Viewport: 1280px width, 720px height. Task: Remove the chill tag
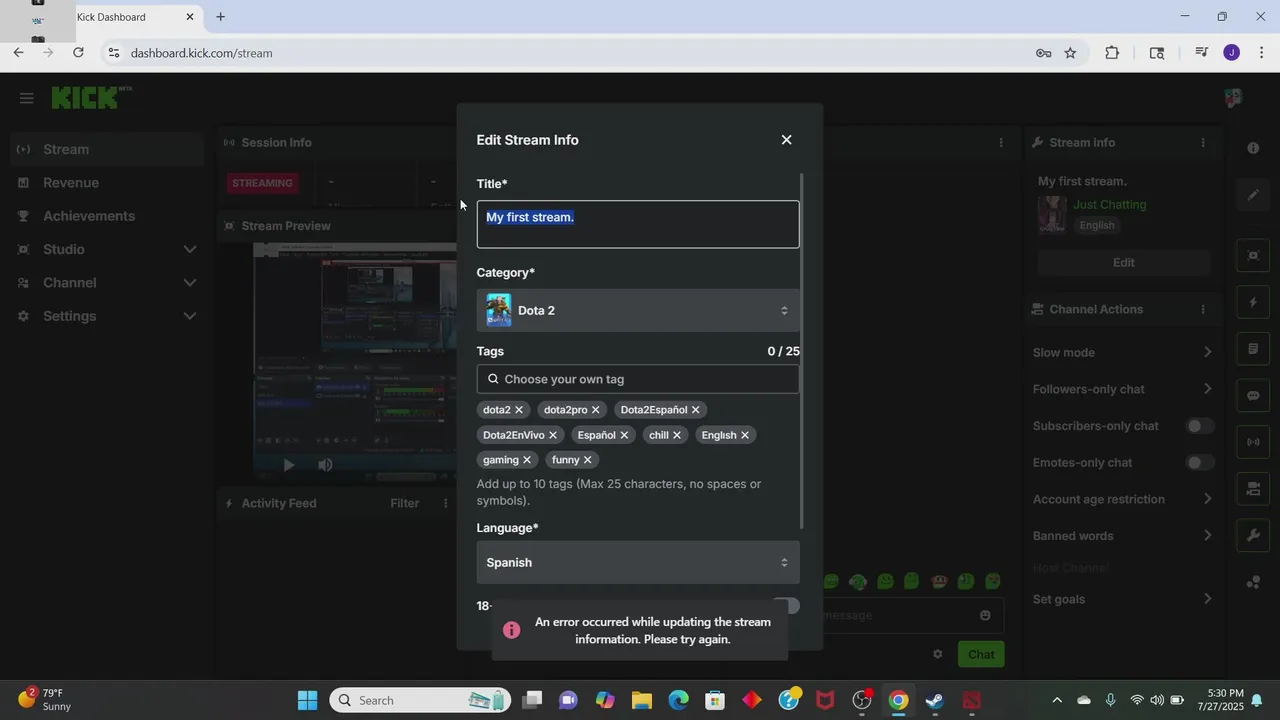click(677, 435)
